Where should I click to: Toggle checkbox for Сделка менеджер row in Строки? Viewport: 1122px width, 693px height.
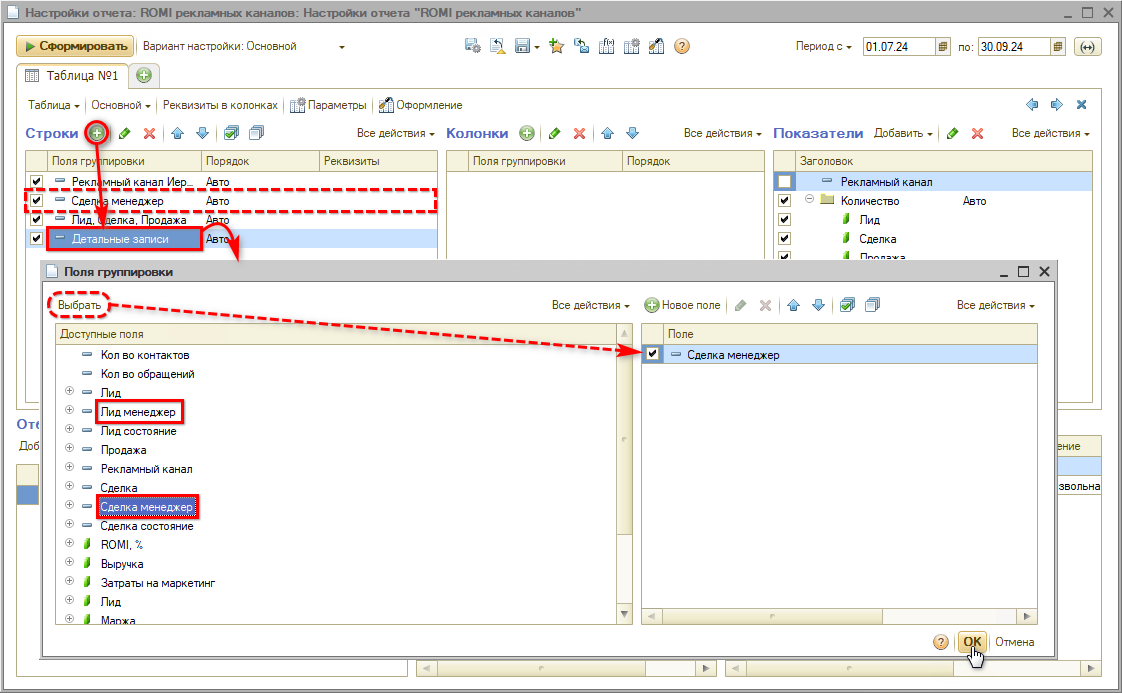click(x=36, y=200)
